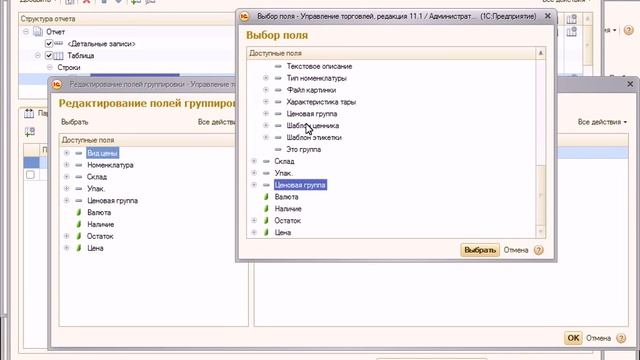Expand the Шаблон этикетки node
Image resolution: width=640 pixels, height=360 pixels.
tap(266, 137)
